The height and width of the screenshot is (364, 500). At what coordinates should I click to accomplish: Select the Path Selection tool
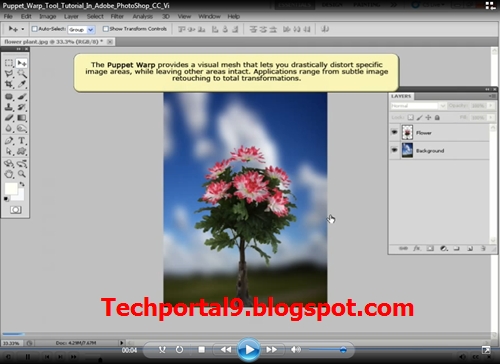(x=9, y=151)
